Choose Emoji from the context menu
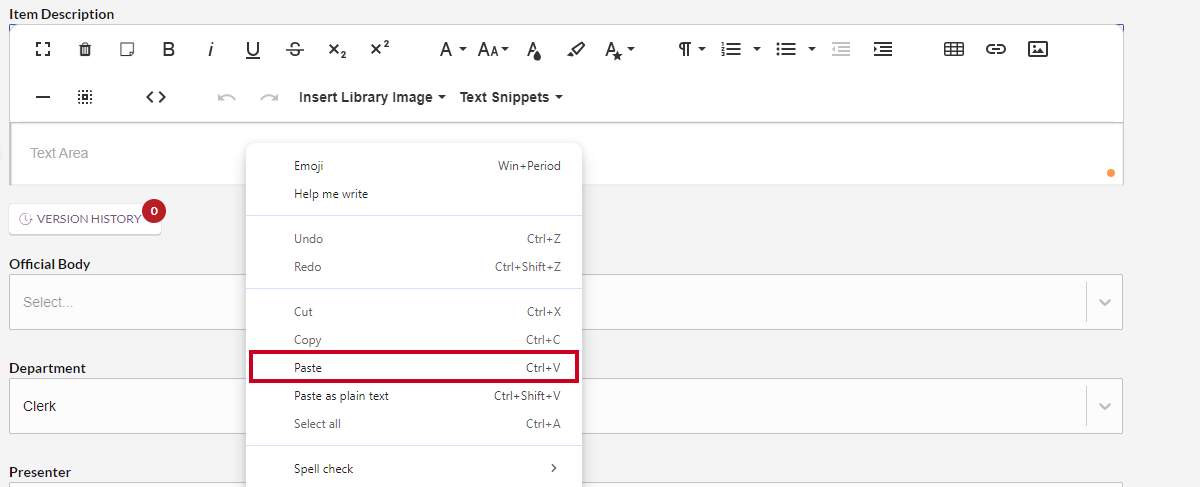 coord(414,166)
